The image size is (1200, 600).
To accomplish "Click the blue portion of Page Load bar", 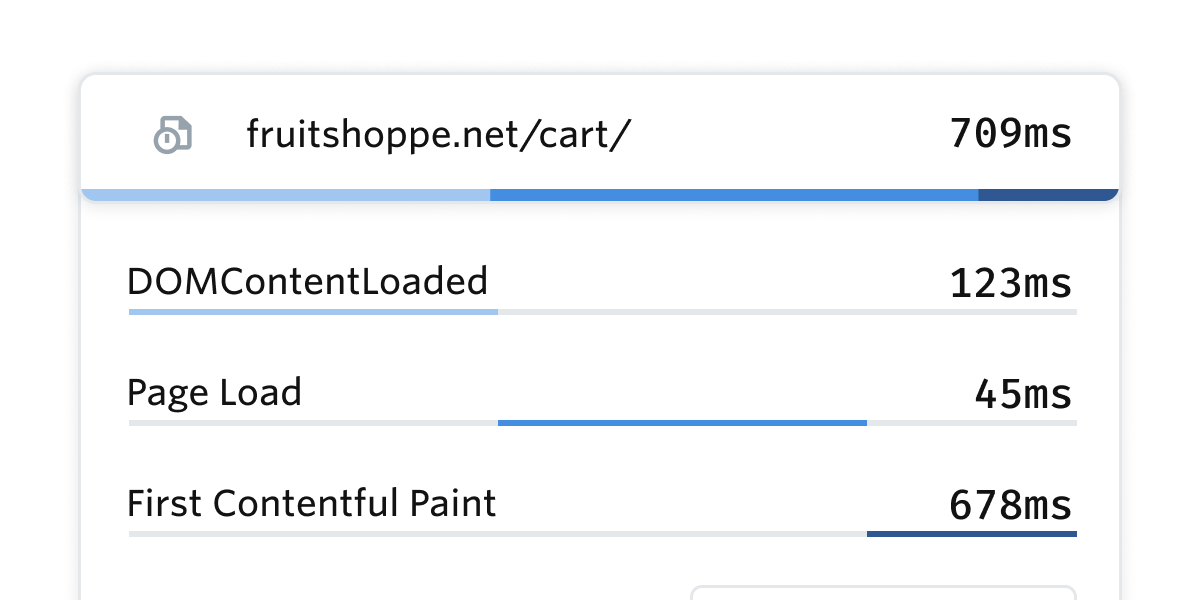I will click(682, 423).
